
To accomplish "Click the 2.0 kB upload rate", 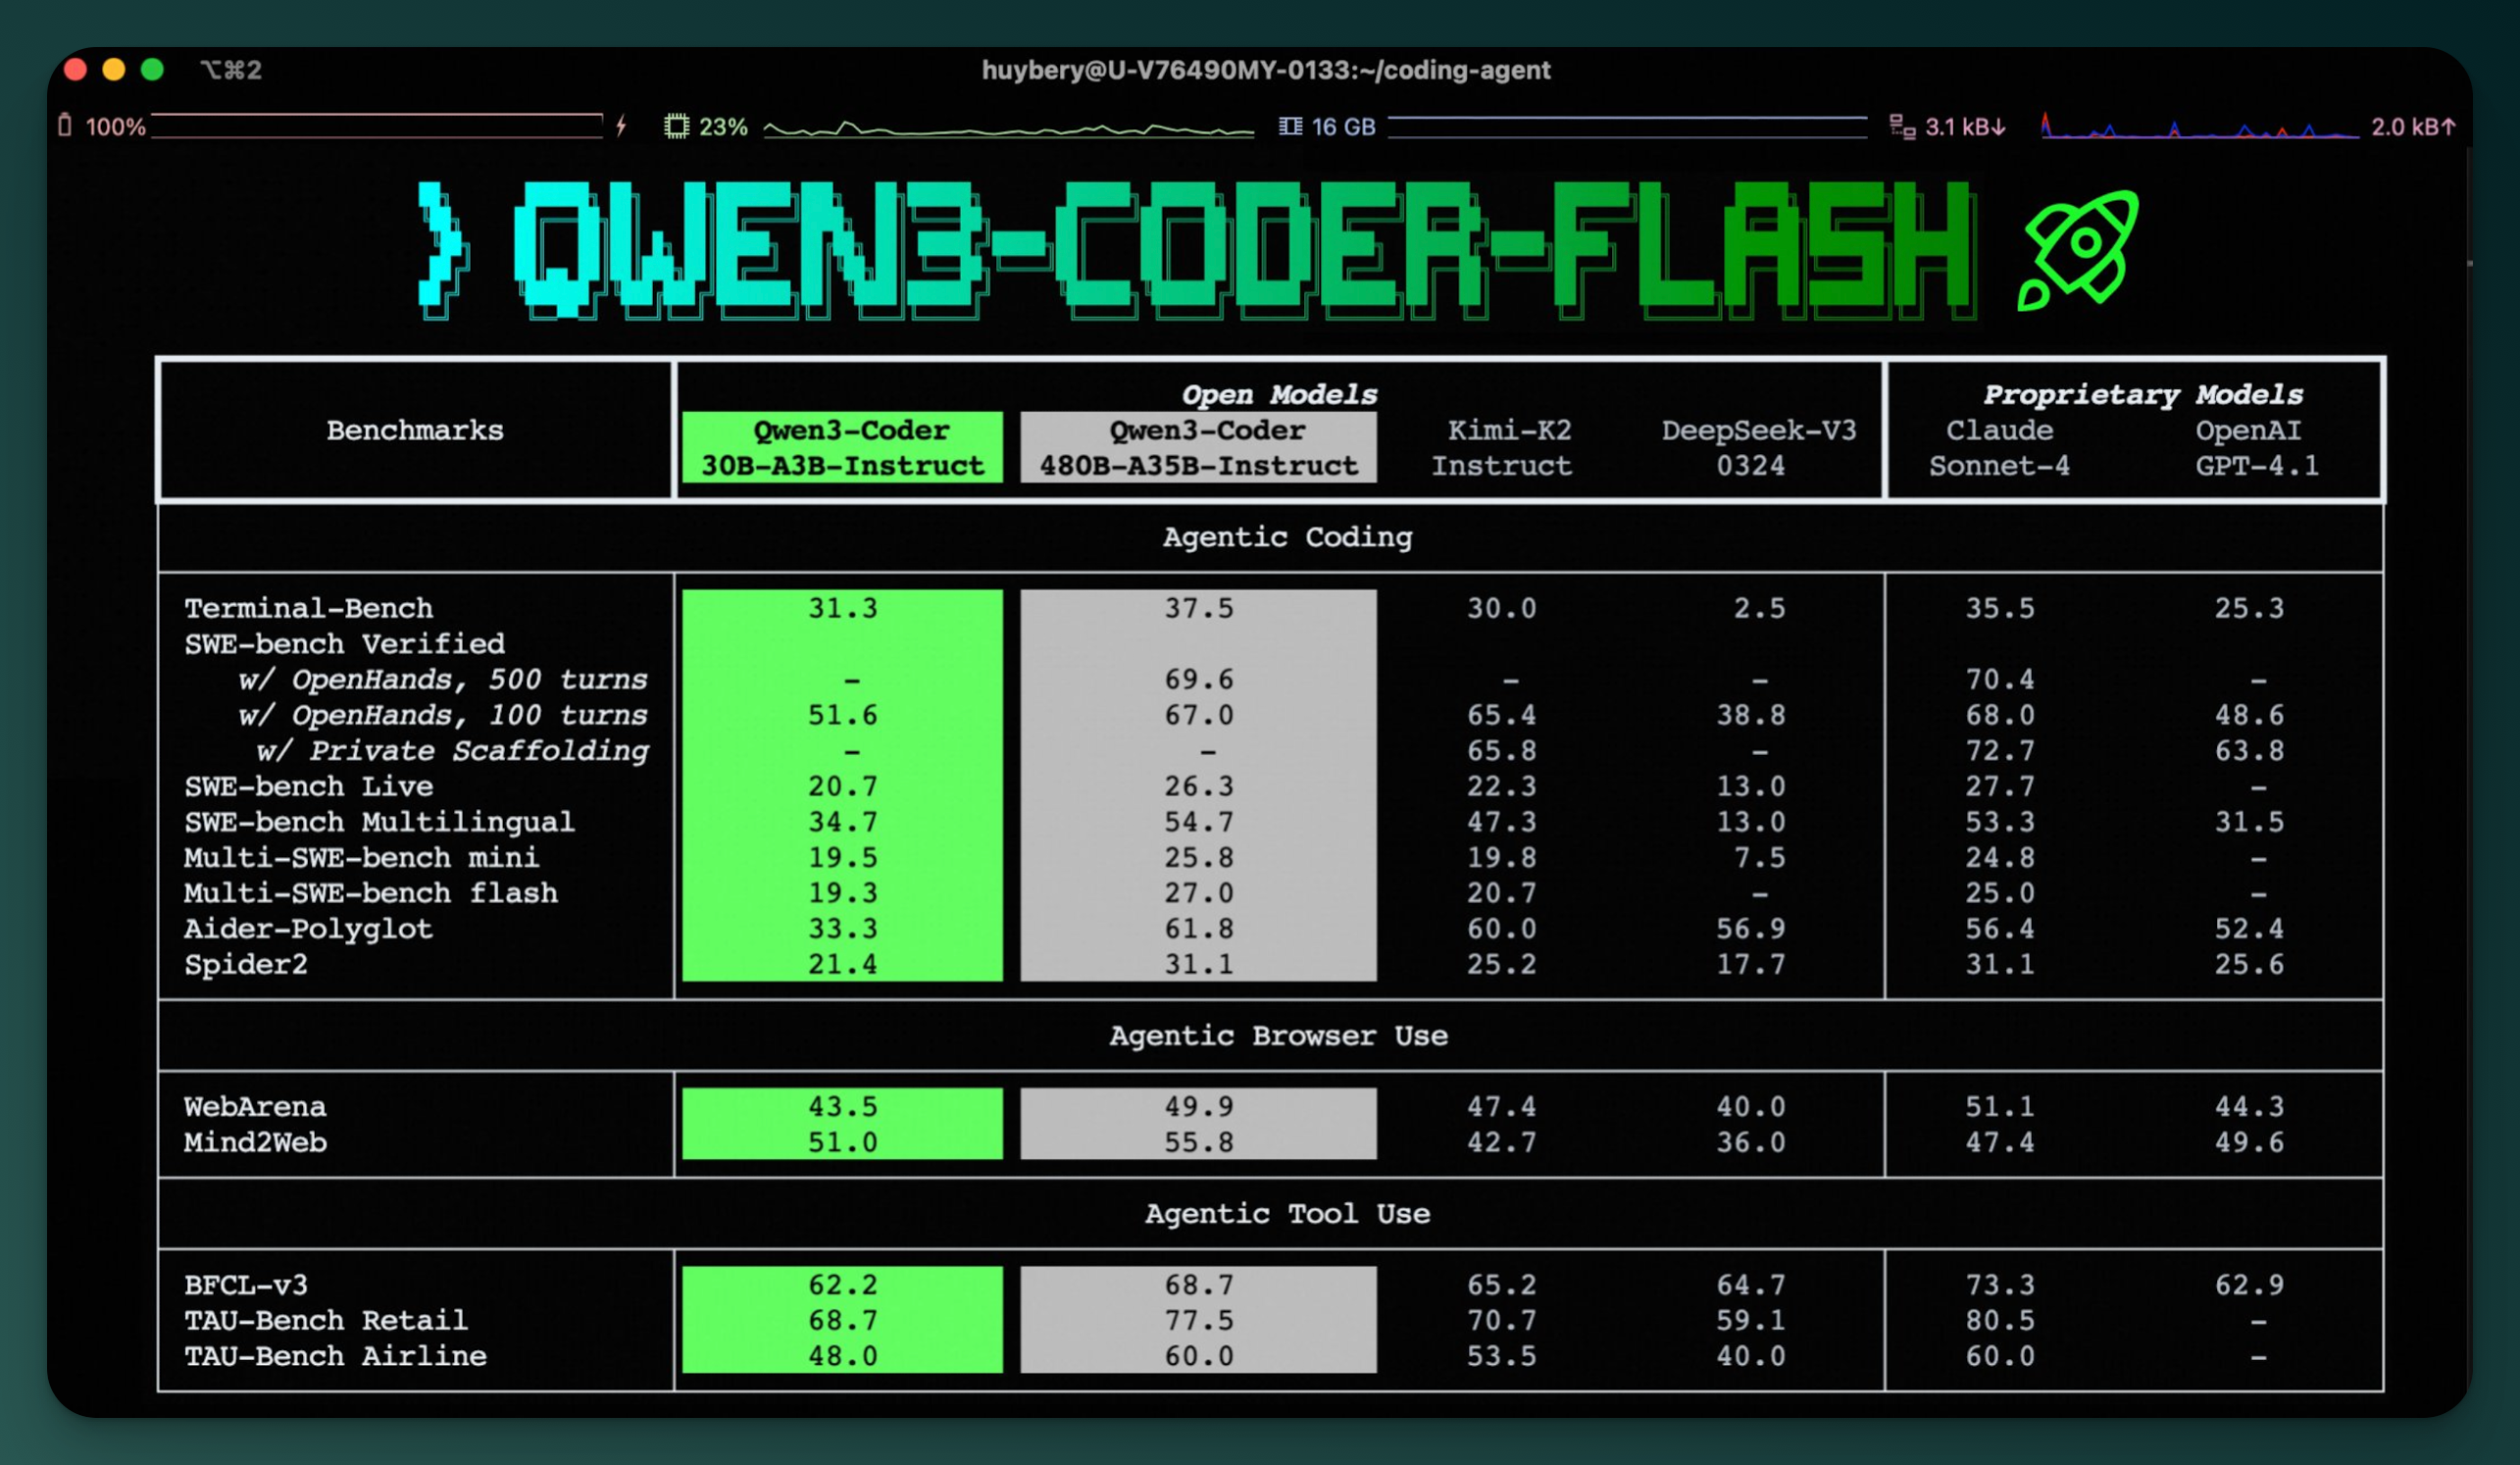I will click(x=2412, y=127).
